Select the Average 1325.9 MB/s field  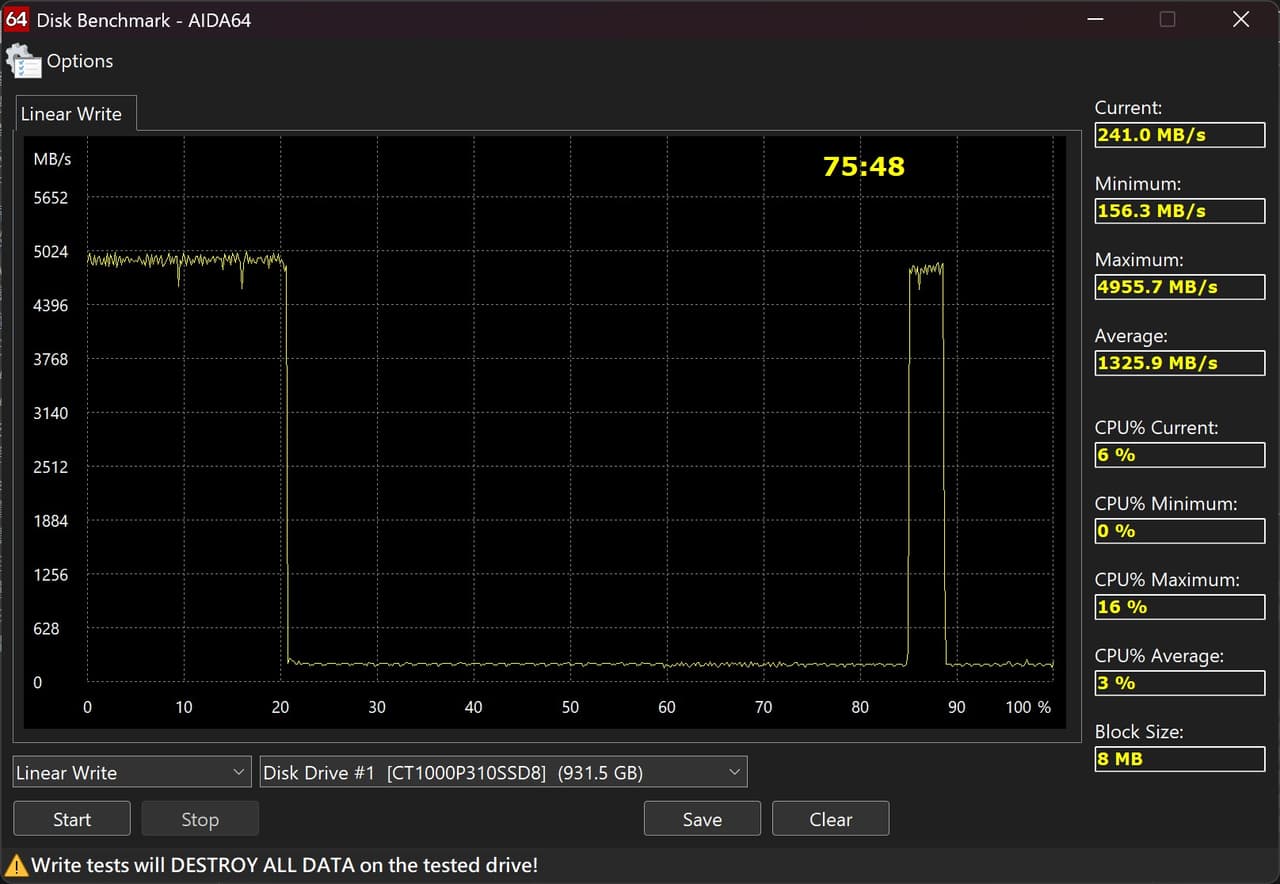1179,363
